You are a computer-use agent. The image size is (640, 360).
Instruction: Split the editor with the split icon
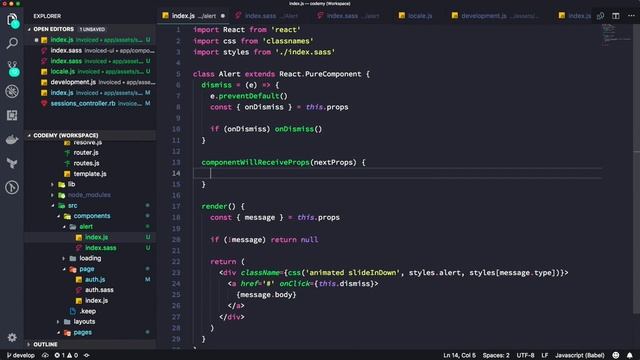(616, 16)
